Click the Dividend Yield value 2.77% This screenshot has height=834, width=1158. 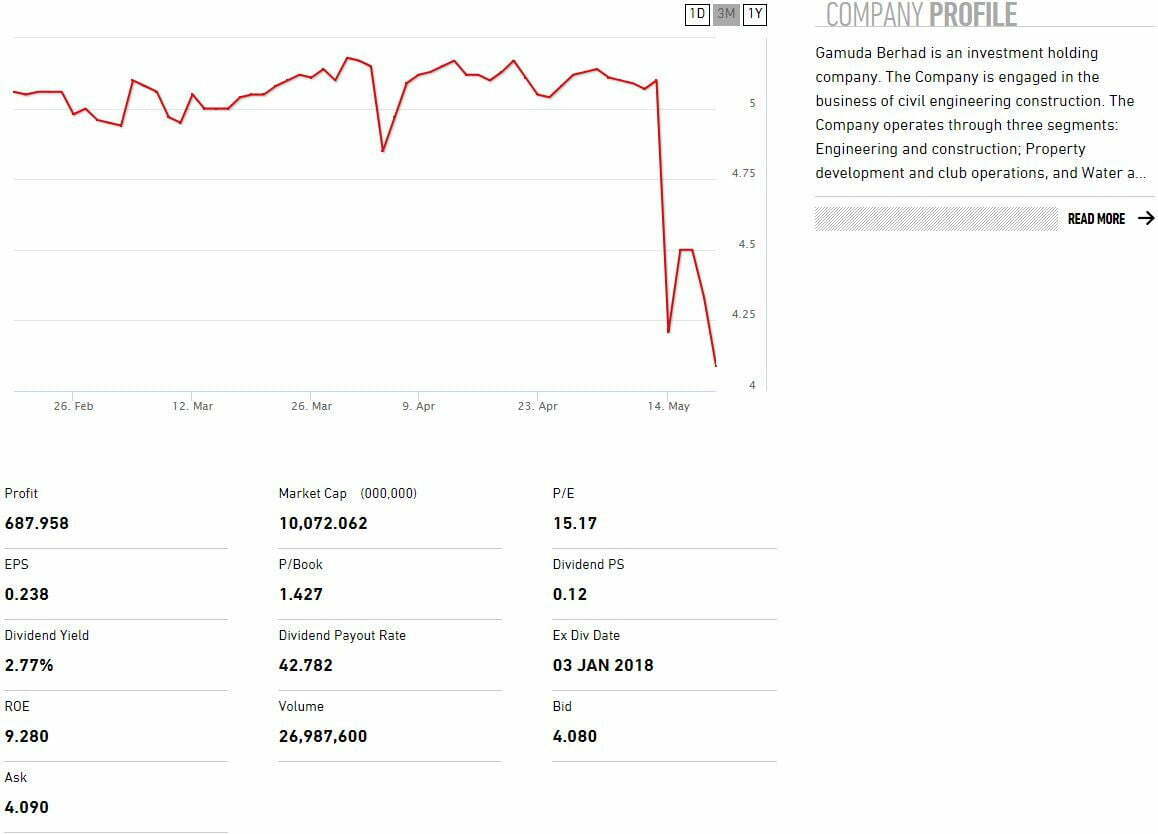click(29, 665)
